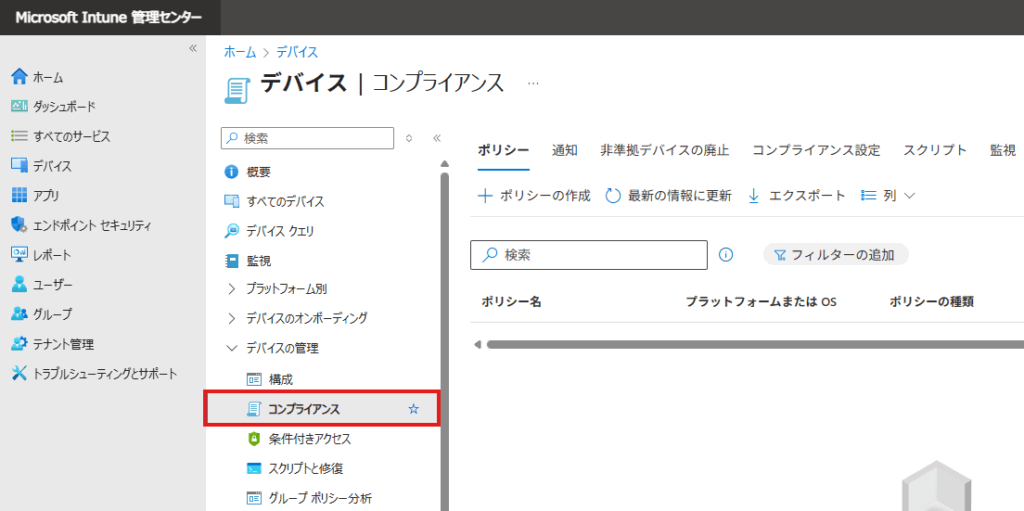1024x511 pixels.
Task: Collapse the main left sidebar
Action: pos(193,48)
